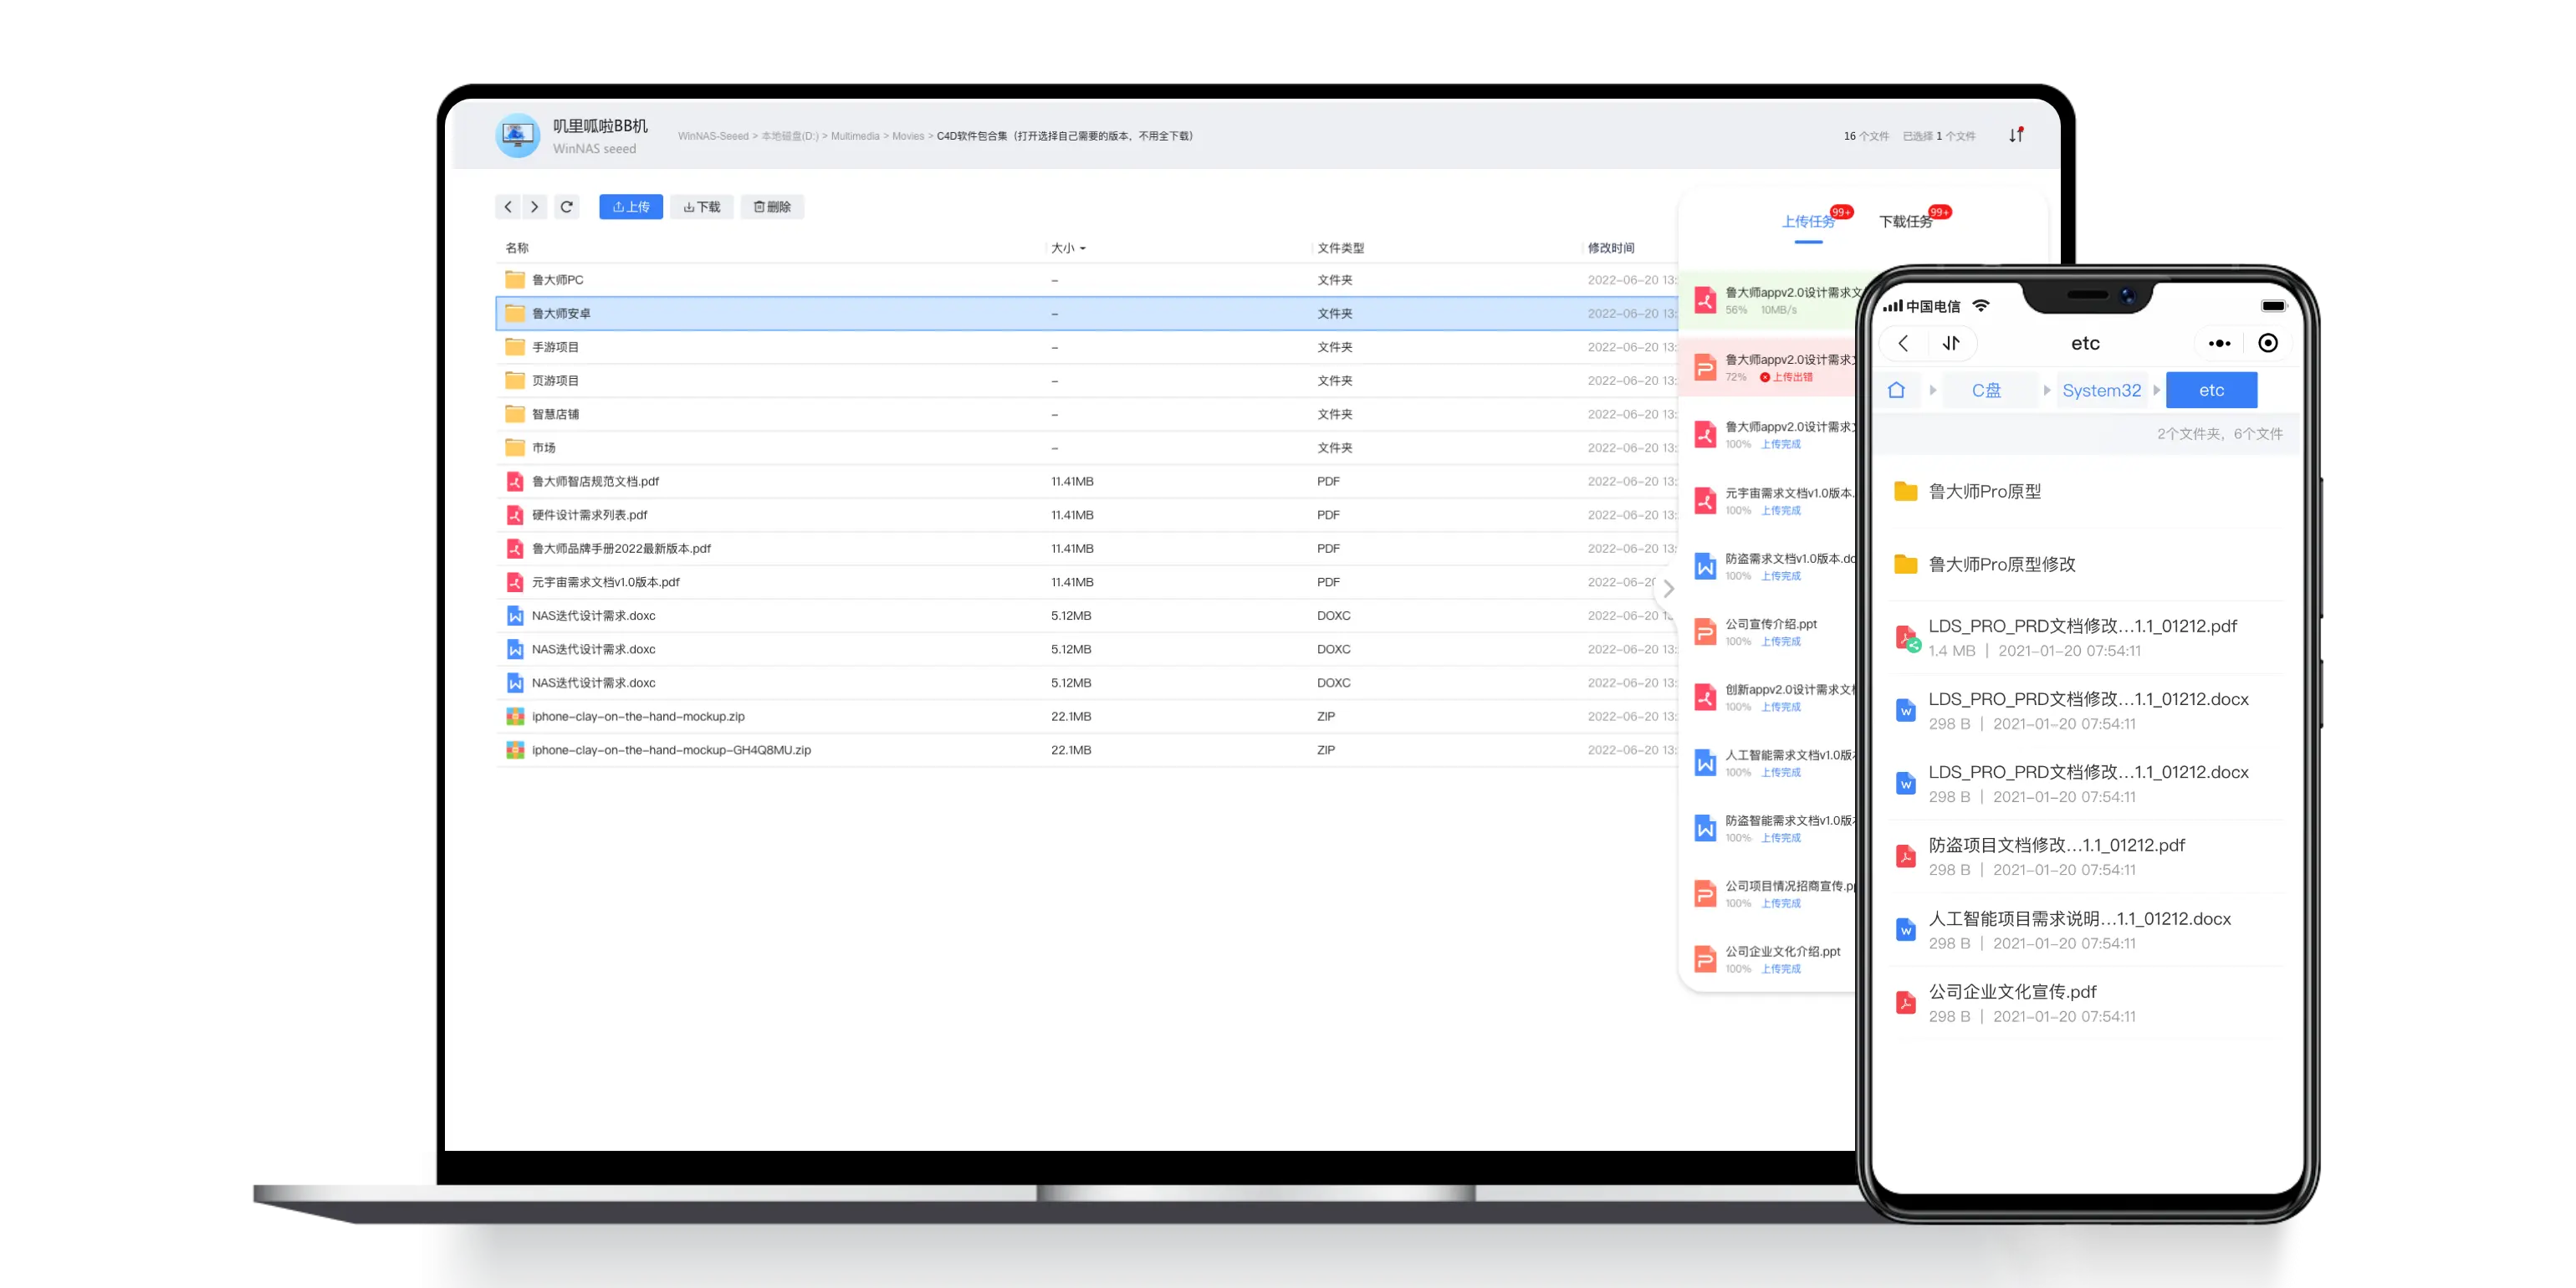The width and height of the screenshot is (2576, 1288).
Task: Open 鲁大师Pro原型 folder on phone
Action: click(1984, 491)
